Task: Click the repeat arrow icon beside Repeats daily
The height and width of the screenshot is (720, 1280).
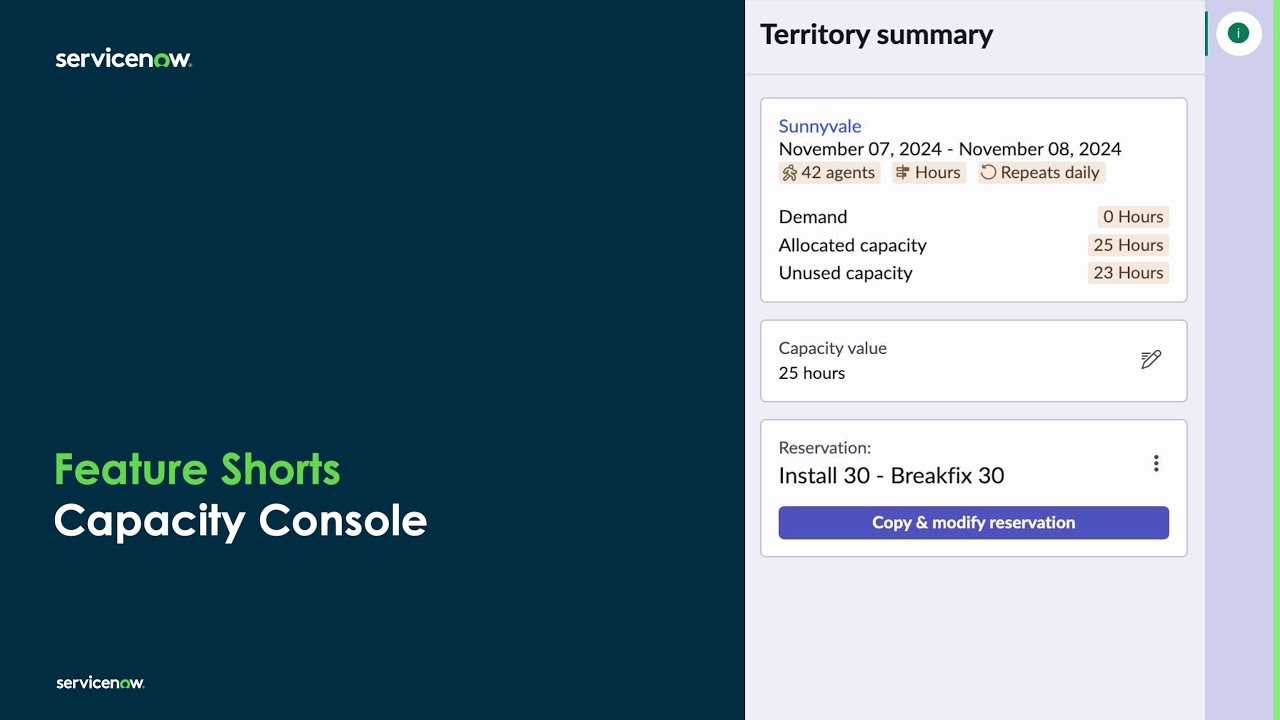Action: pos(989,172)
